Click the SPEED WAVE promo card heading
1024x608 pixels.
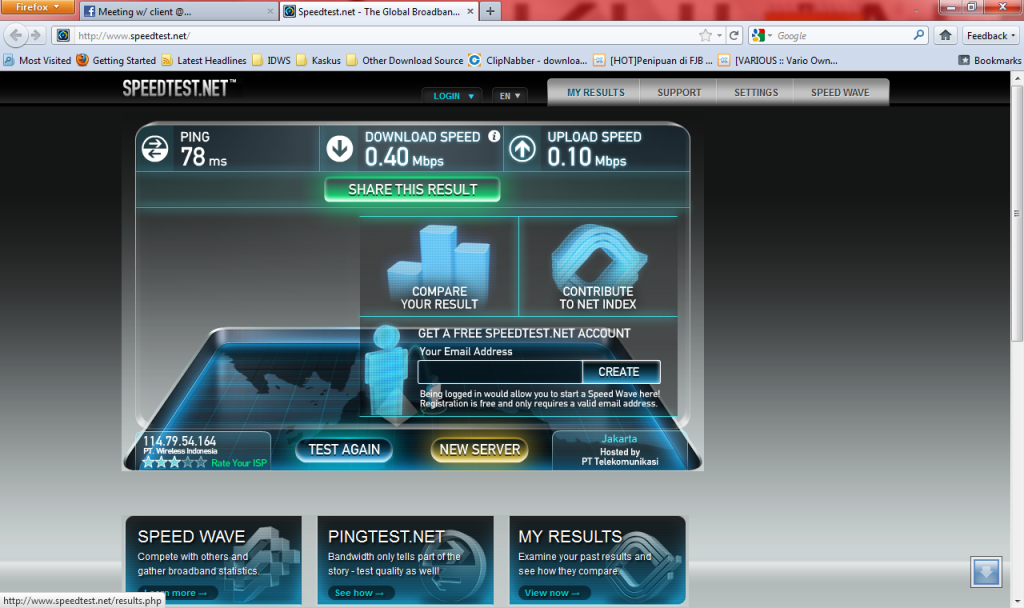[191, 536]
